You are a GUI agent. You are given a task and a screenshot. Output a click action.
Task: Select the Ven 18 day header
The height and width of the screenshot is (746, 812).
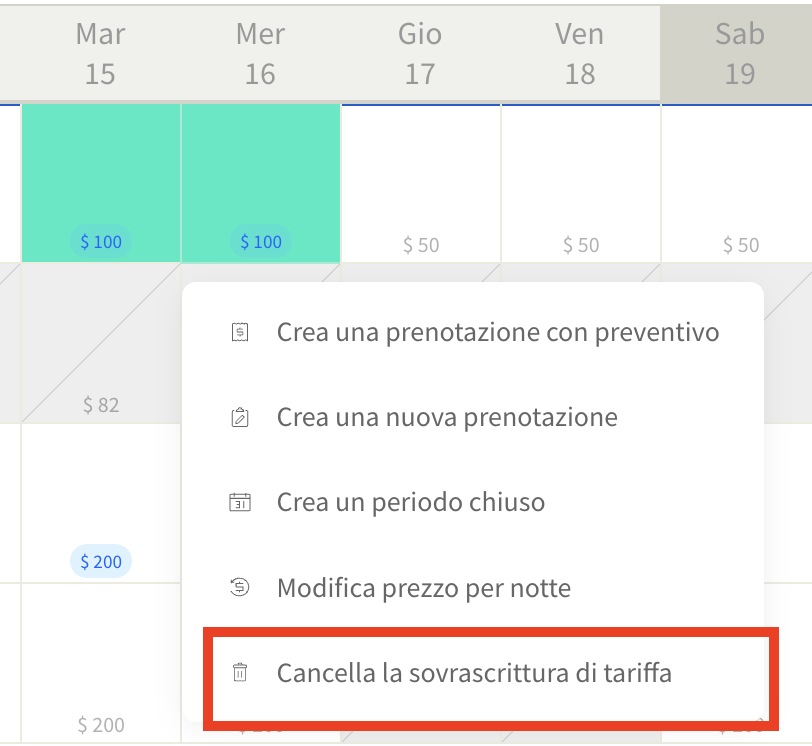coord(580,54)
